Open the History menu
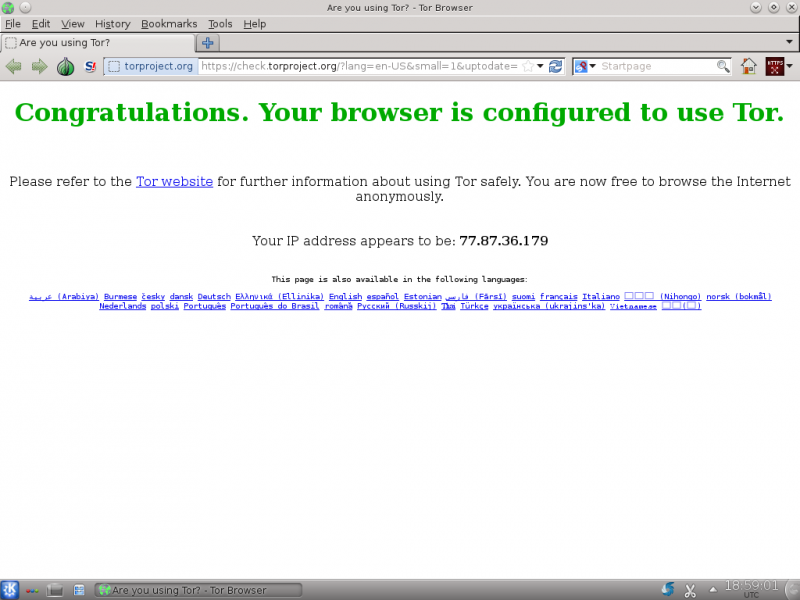The width and height of the screenshot is (800, 600). point(113,24)
